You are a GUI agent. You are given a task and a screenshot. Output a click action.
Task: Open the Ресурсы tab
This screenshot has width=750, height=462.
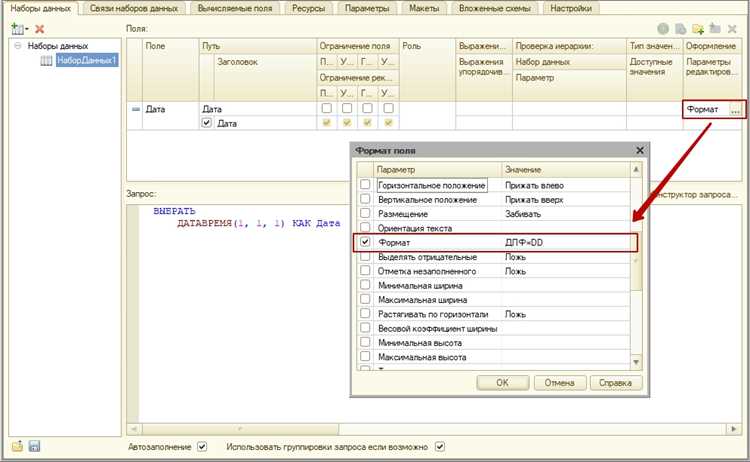click(x=308, y=8)
